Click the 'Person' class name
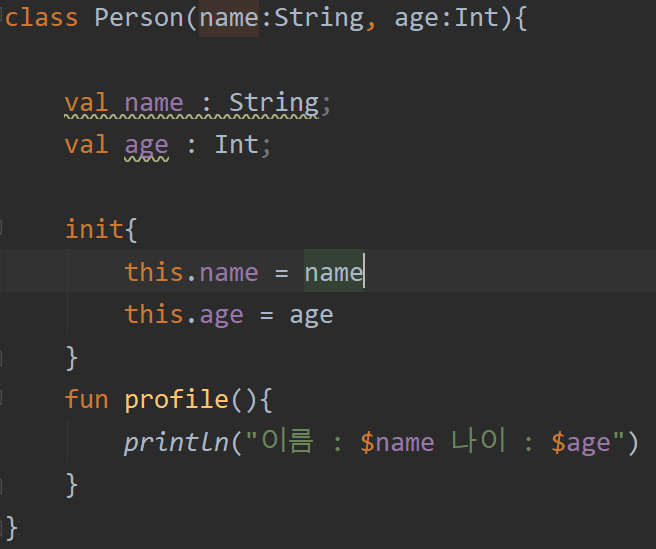656x549 pixels. click(139, 18)
